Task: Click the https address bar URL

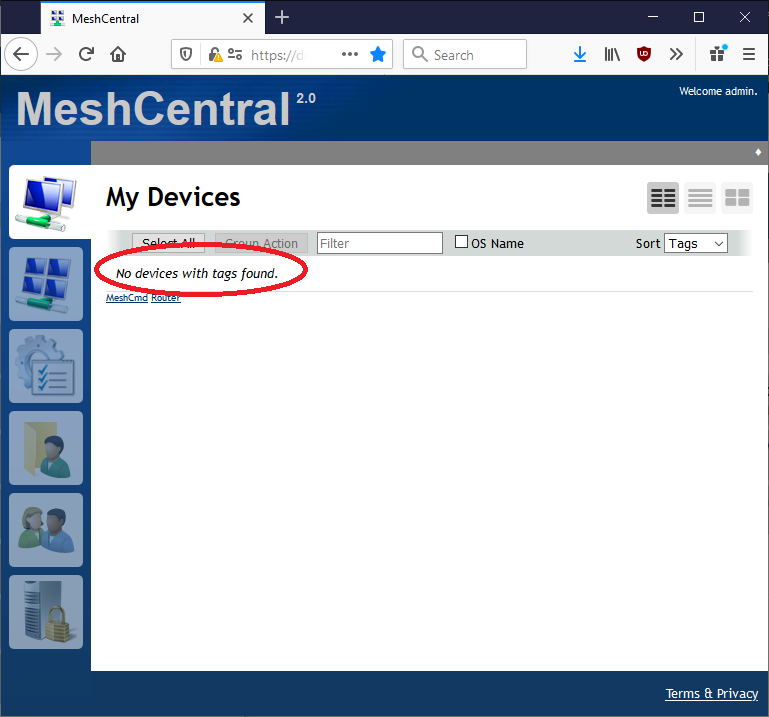Action: (x=278, y=55)
